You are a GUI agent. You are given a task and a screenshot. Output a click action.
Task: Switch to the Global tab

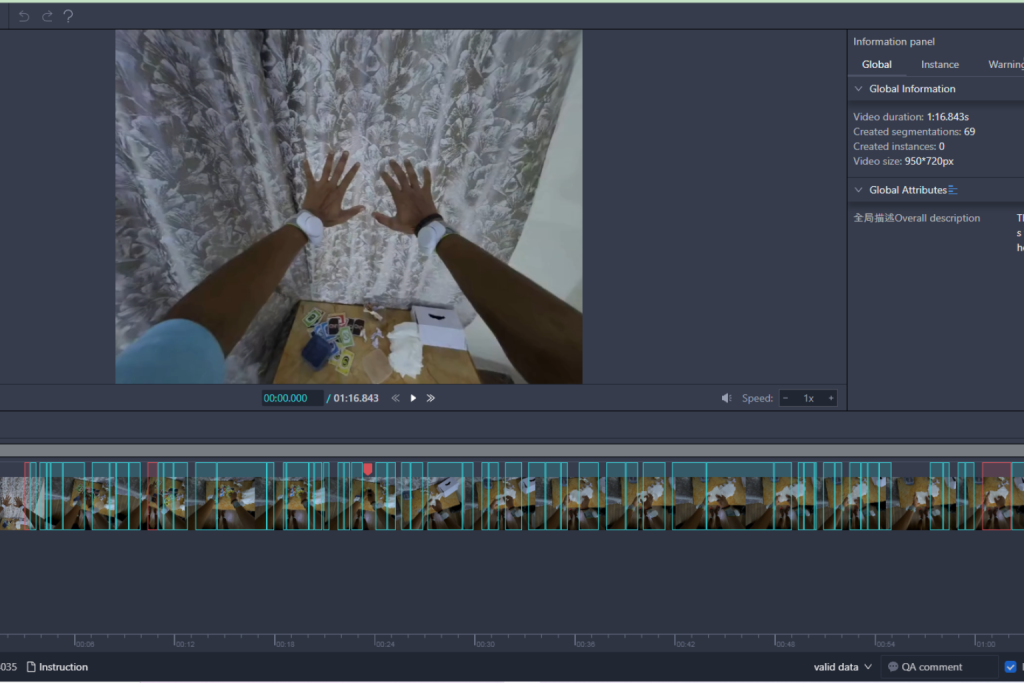(x=876, y=64)
